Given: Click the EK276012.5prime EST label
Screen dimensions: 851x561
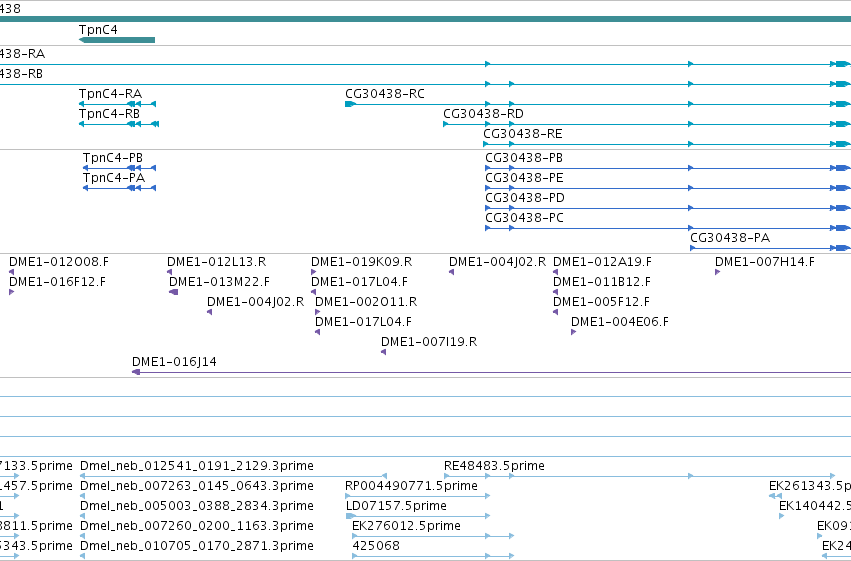Looking at the screenshot, I should pyautogui.click(x=406, y=526).
